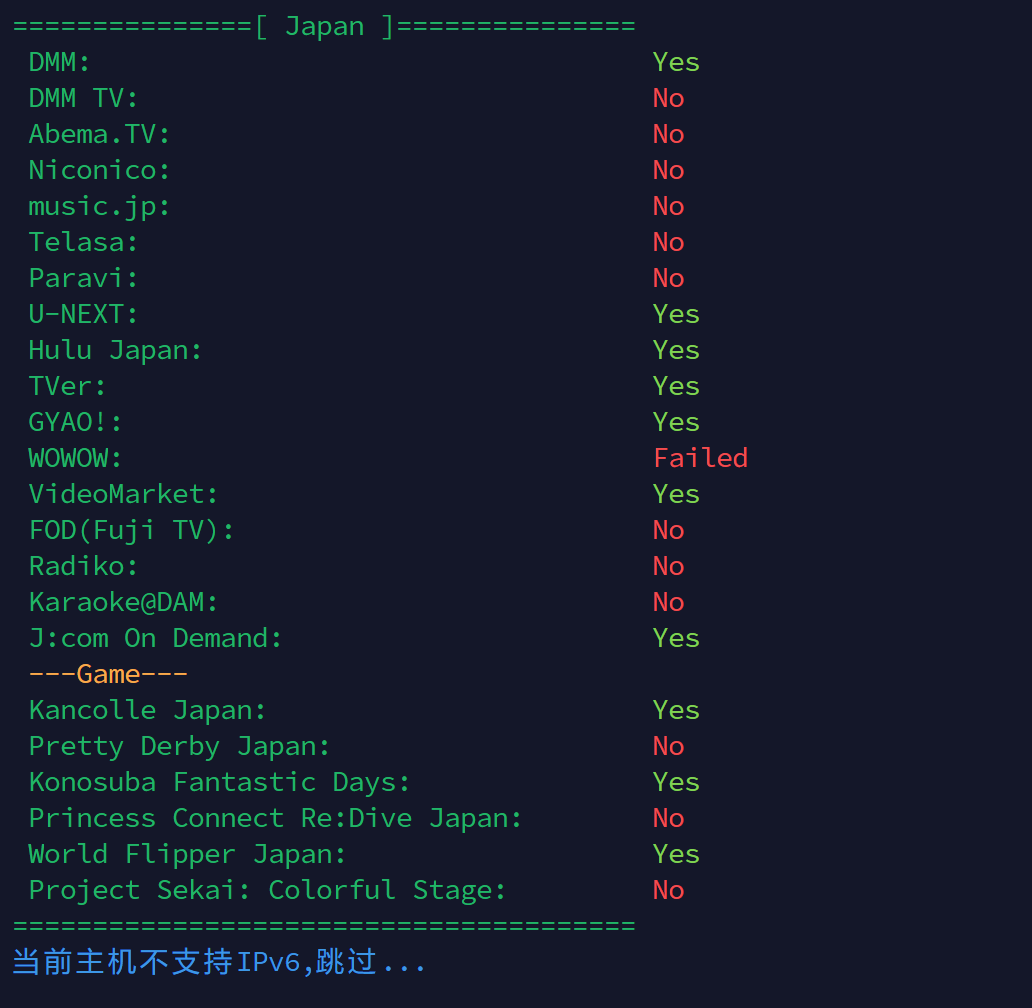Click the Abema.TV entry
1032x1008 pixels.
(99, 135)
